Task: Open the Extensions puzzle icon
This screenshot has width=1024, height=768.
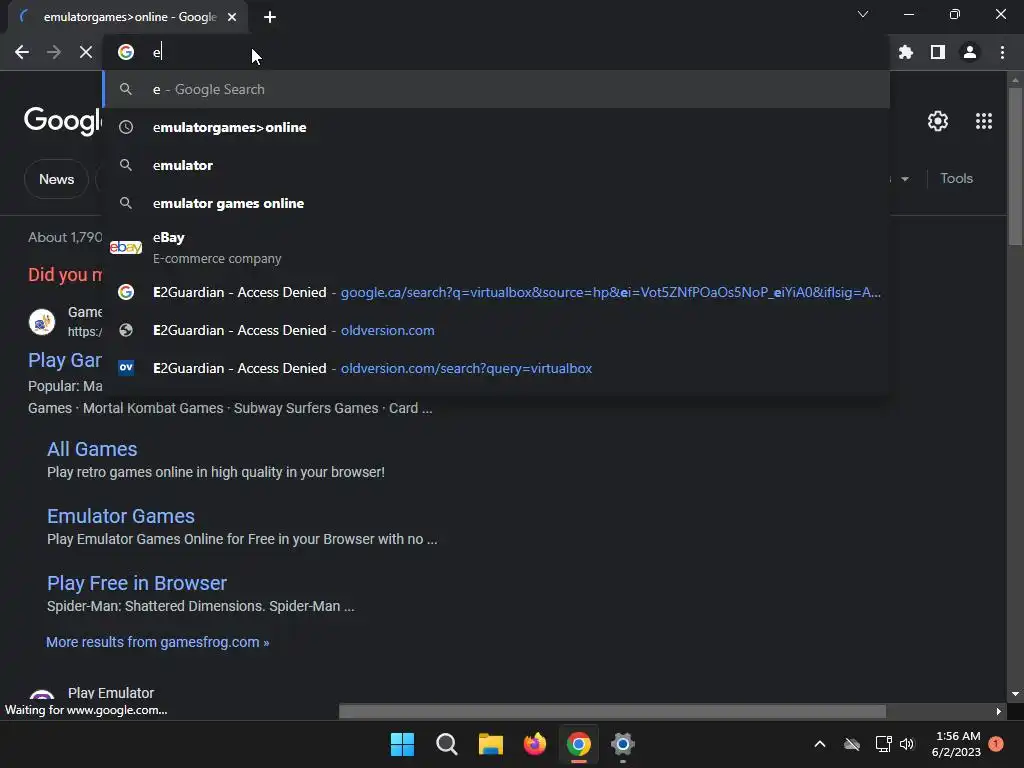Action: point(906,52)
